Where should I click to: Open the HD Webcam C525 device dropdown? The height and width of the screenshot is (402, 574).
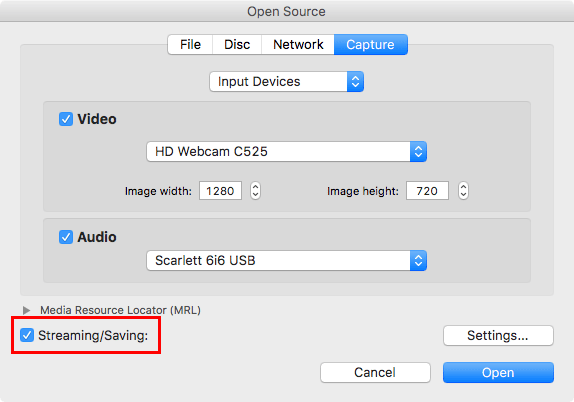coord(287,152)
